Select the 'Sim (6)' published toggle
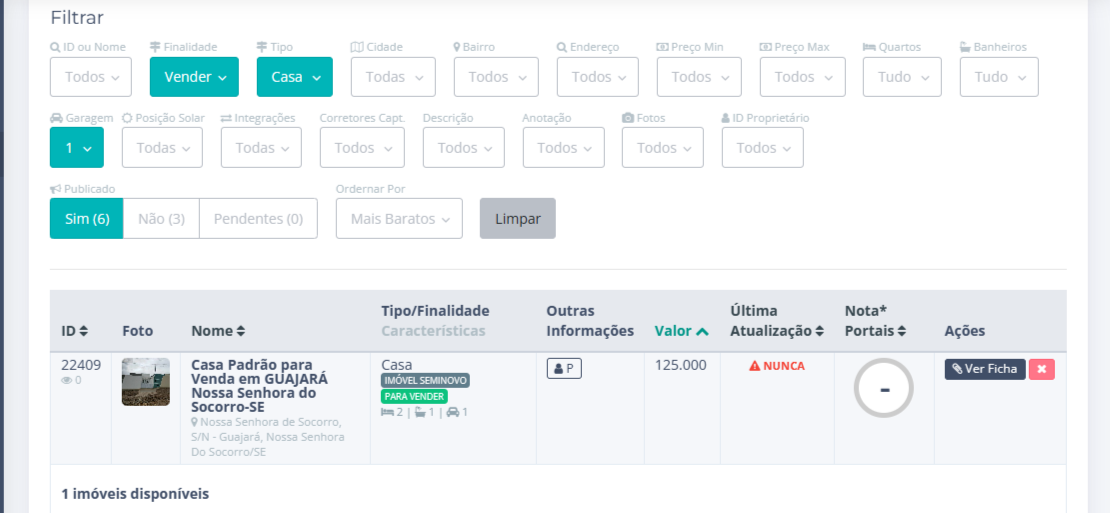This screenshot has height=513, width=1110. (x=87, y=219)
